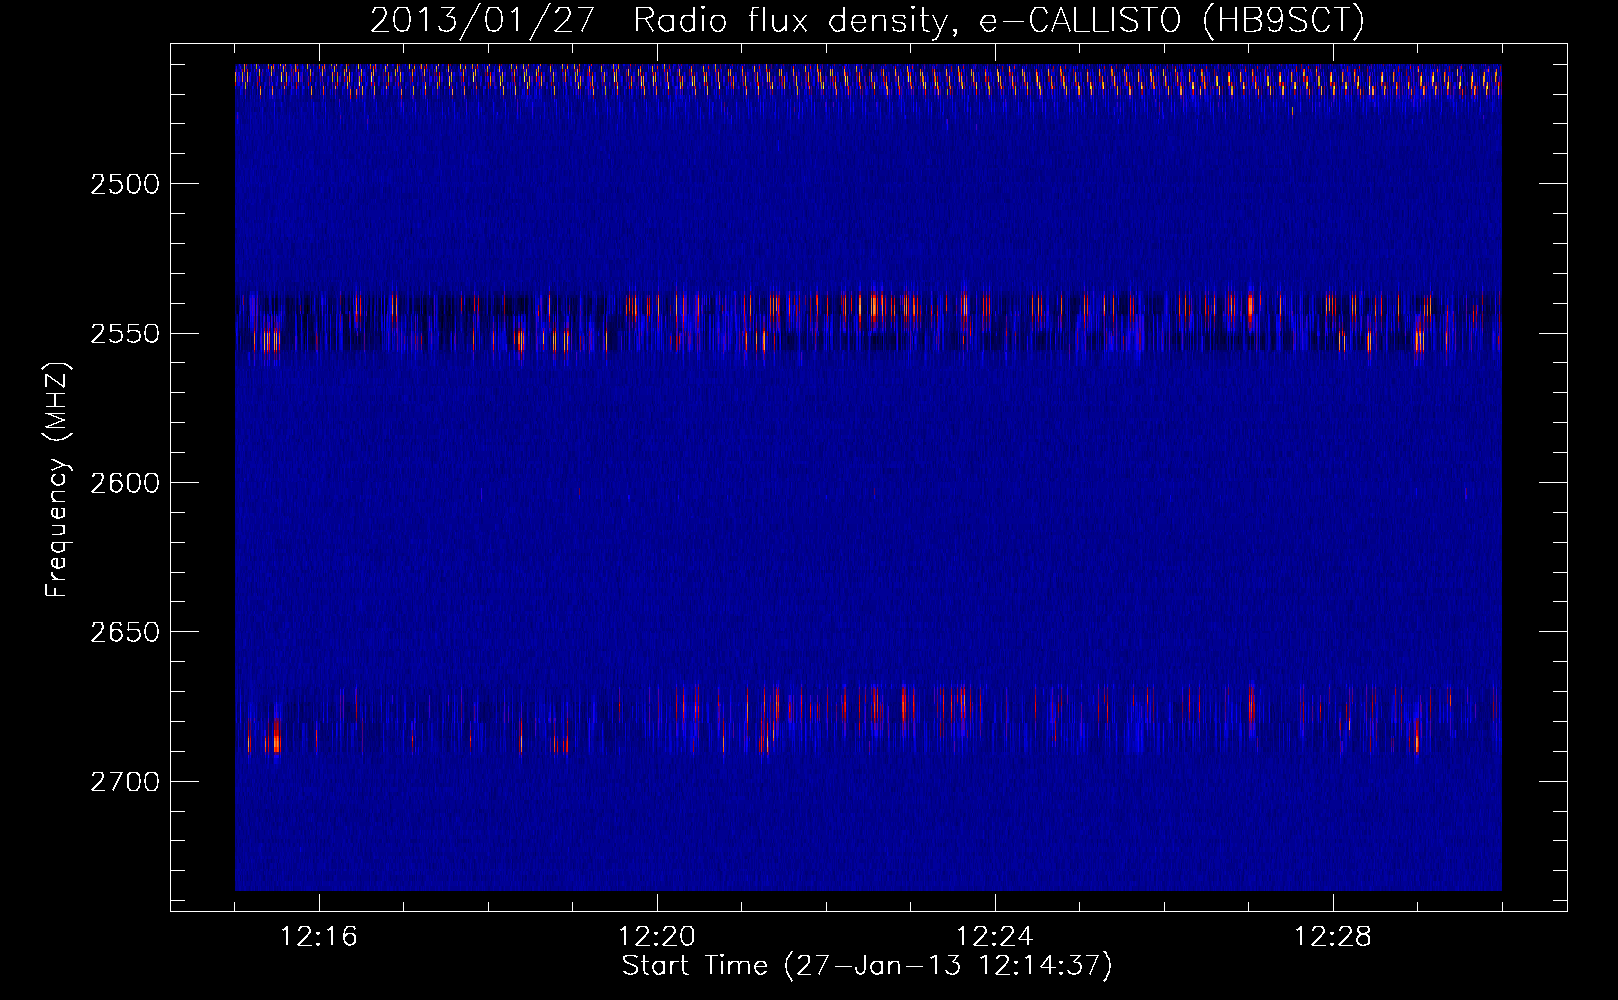
Task: Click the 'Frequency (MHZ)' axis title
Action: (x=57, y=480)
